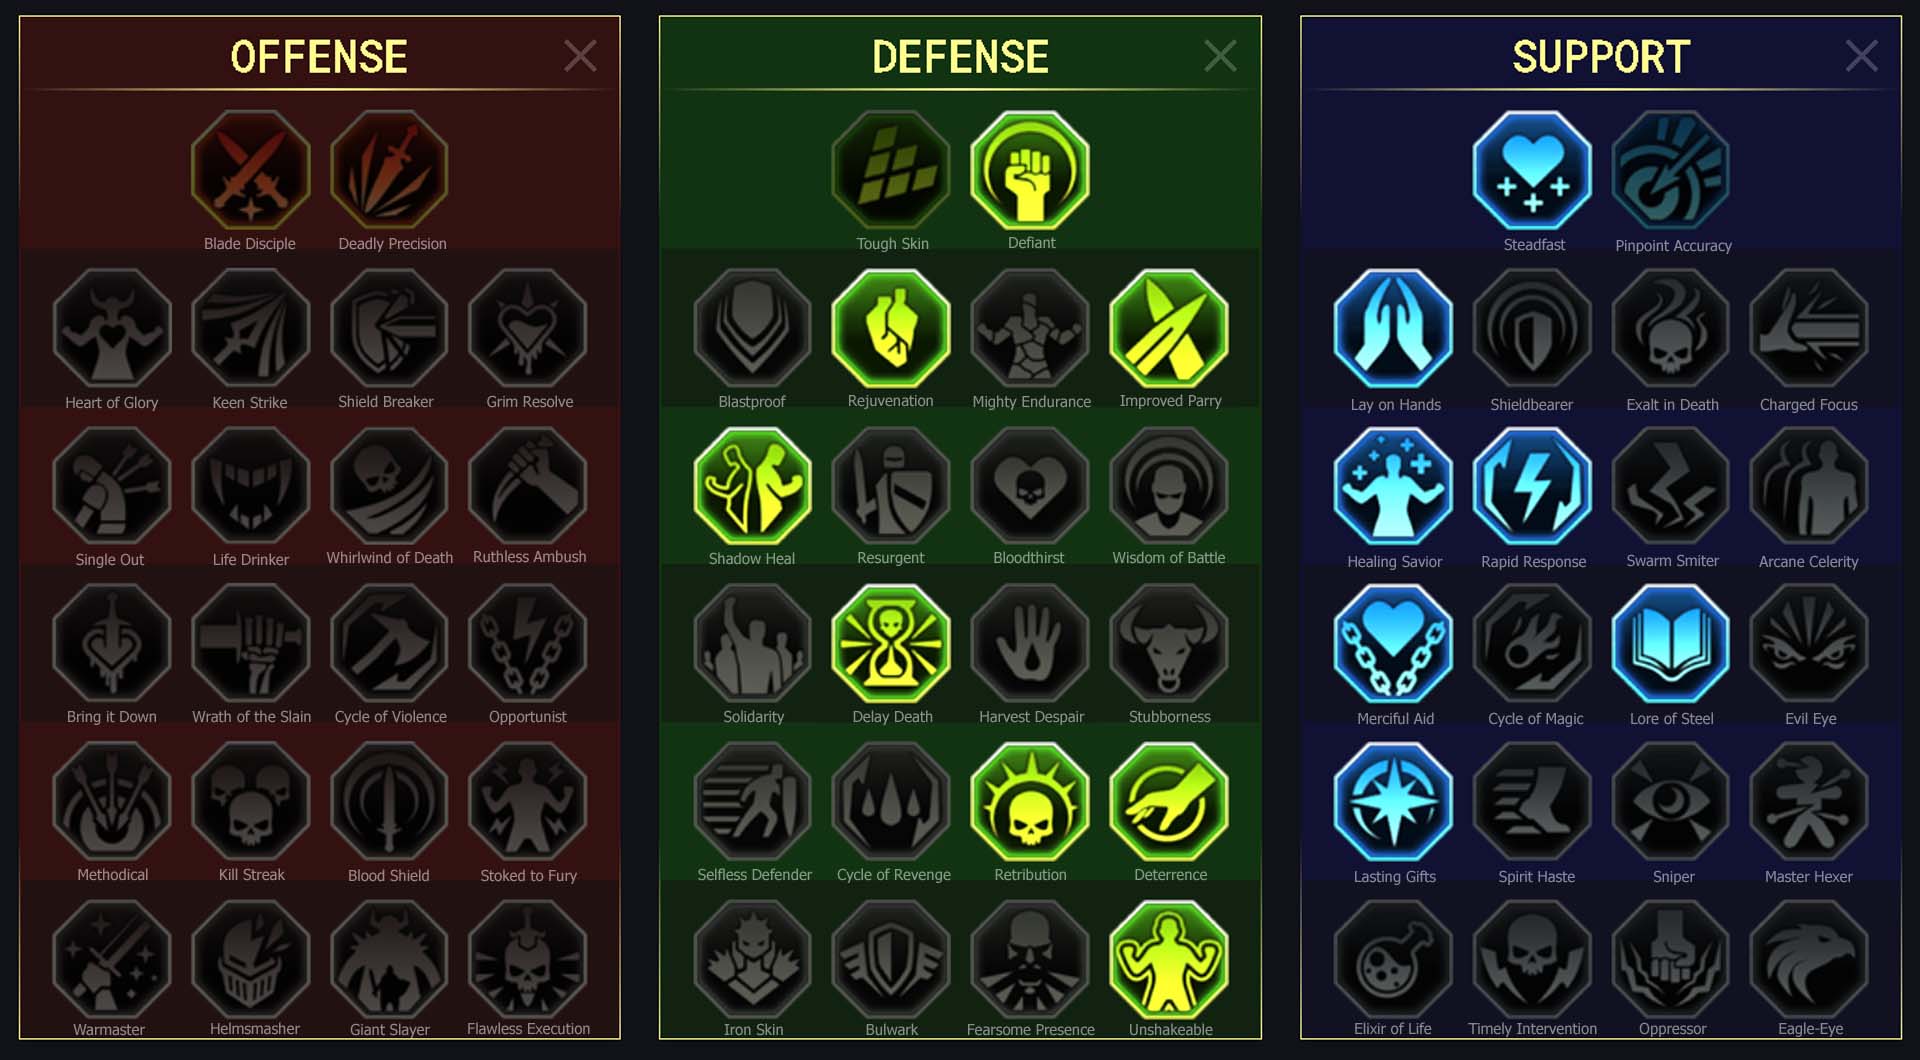Toggle off the Rejuvenation mastery
The image size is (1920, 1060).
tap(891, 328)
